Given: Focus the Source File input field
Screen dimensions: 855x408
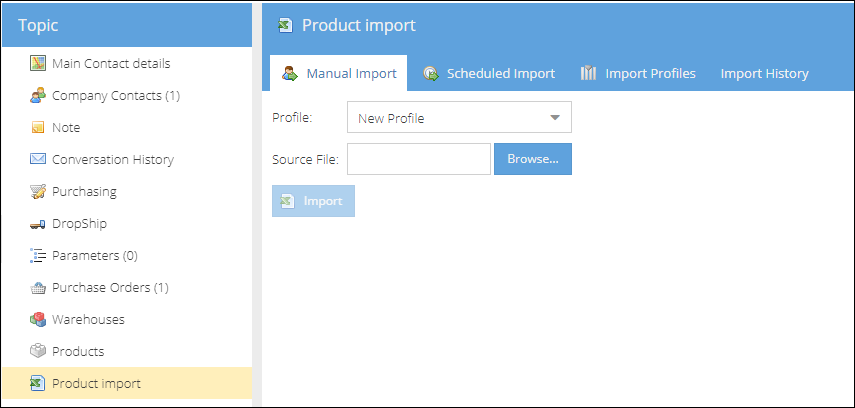Looking at the screenshot, I should click(x=419, y=159).
